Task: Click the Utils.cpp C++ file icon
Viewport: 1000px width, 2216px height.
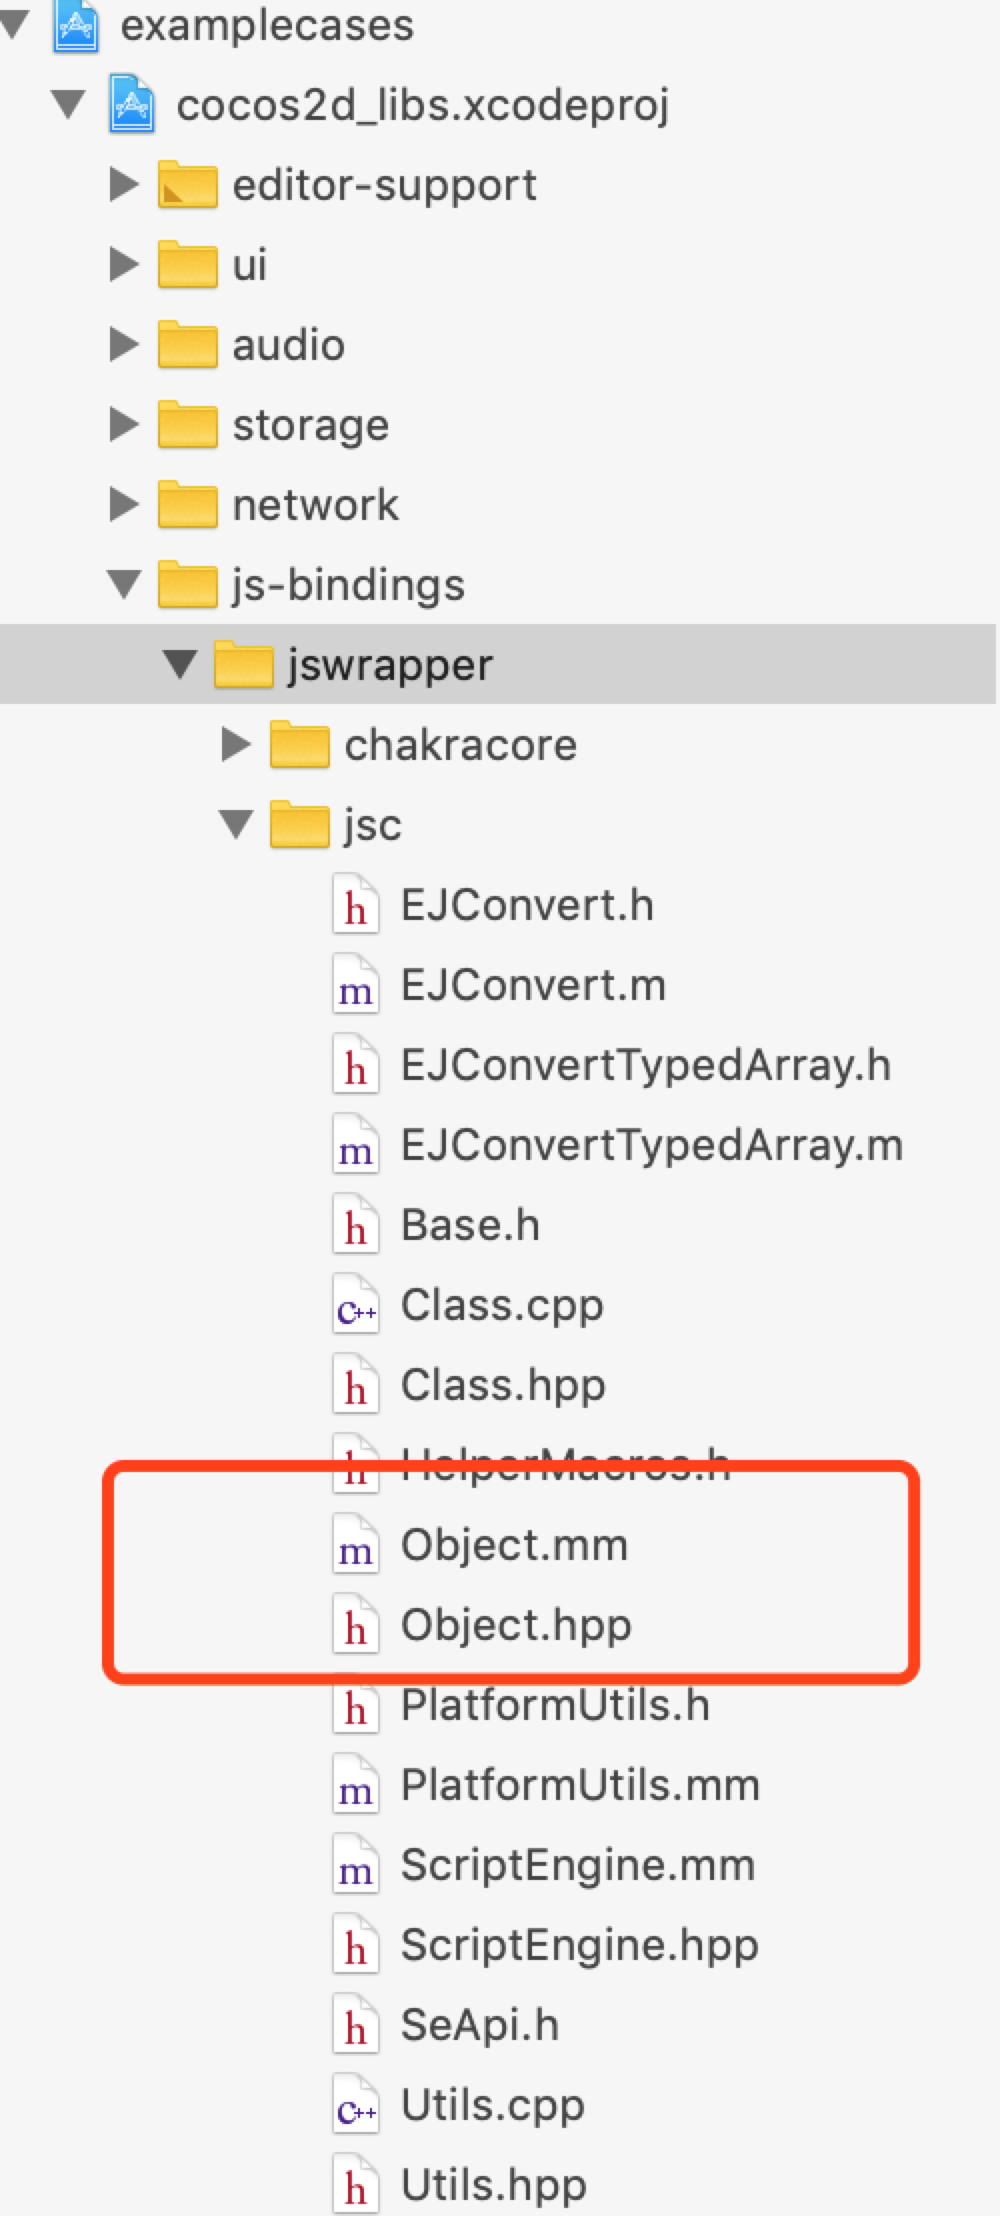Action: click(x=355, y=2107)
